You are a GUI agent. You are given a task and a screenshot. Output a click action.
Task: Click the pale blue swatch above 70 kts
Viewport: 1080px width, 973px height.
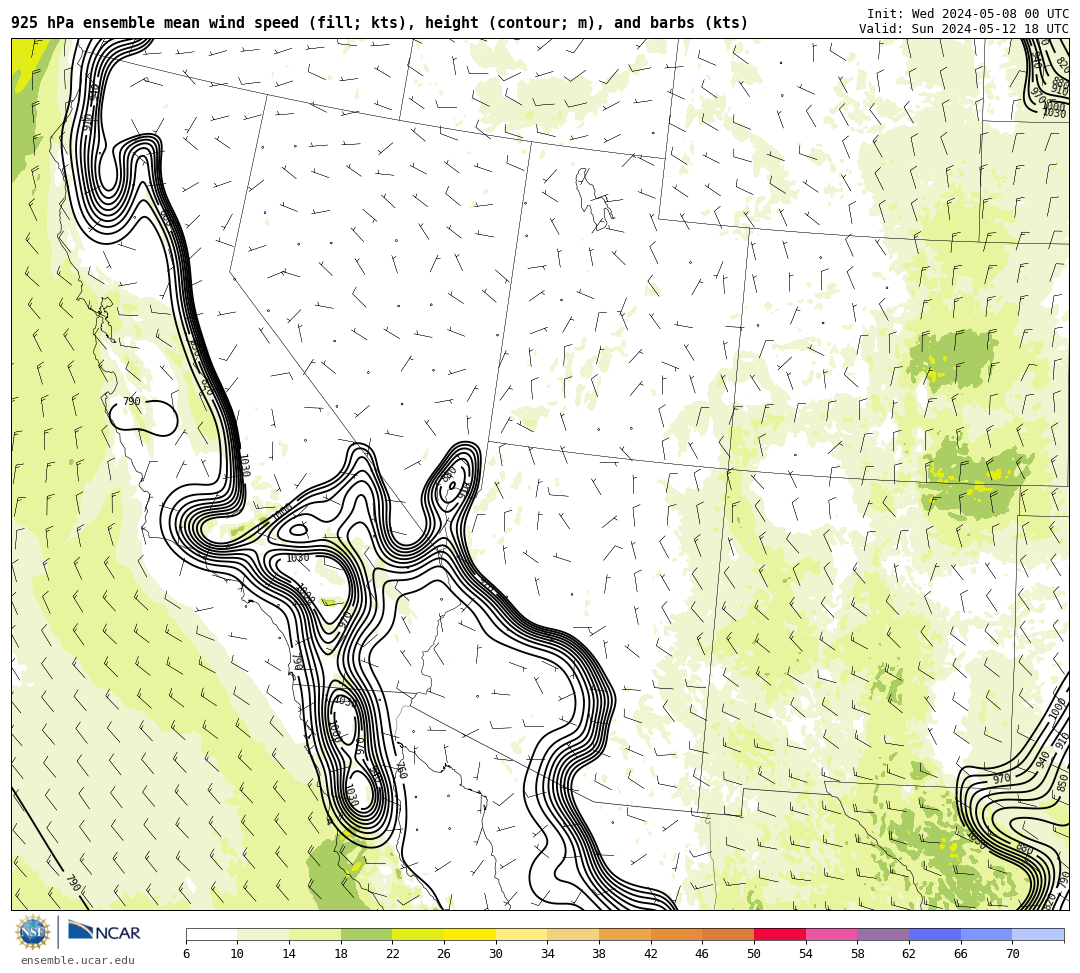click(x=1038, y=934)
